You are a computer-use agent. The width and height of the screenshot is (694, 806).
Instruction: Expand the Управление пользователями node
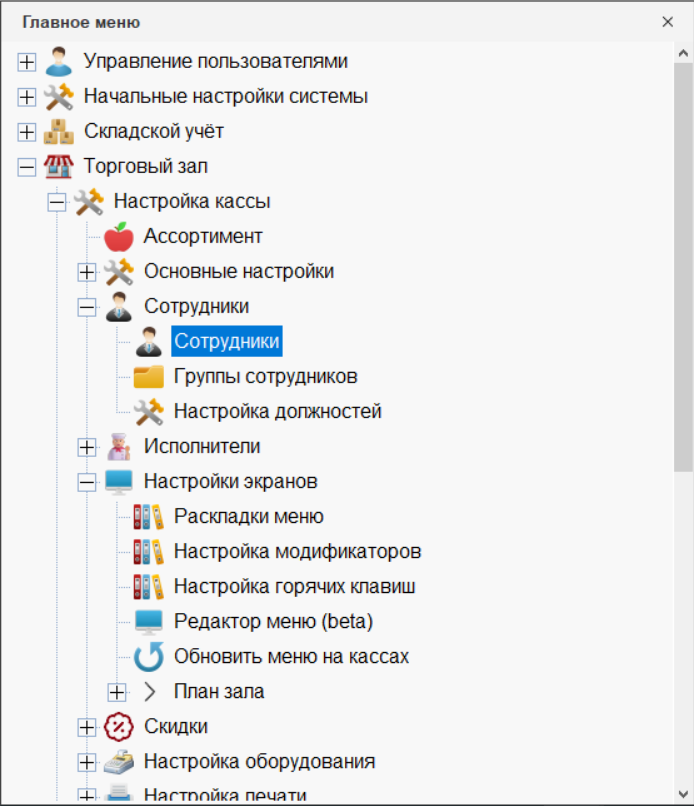(x=27, y=62)
